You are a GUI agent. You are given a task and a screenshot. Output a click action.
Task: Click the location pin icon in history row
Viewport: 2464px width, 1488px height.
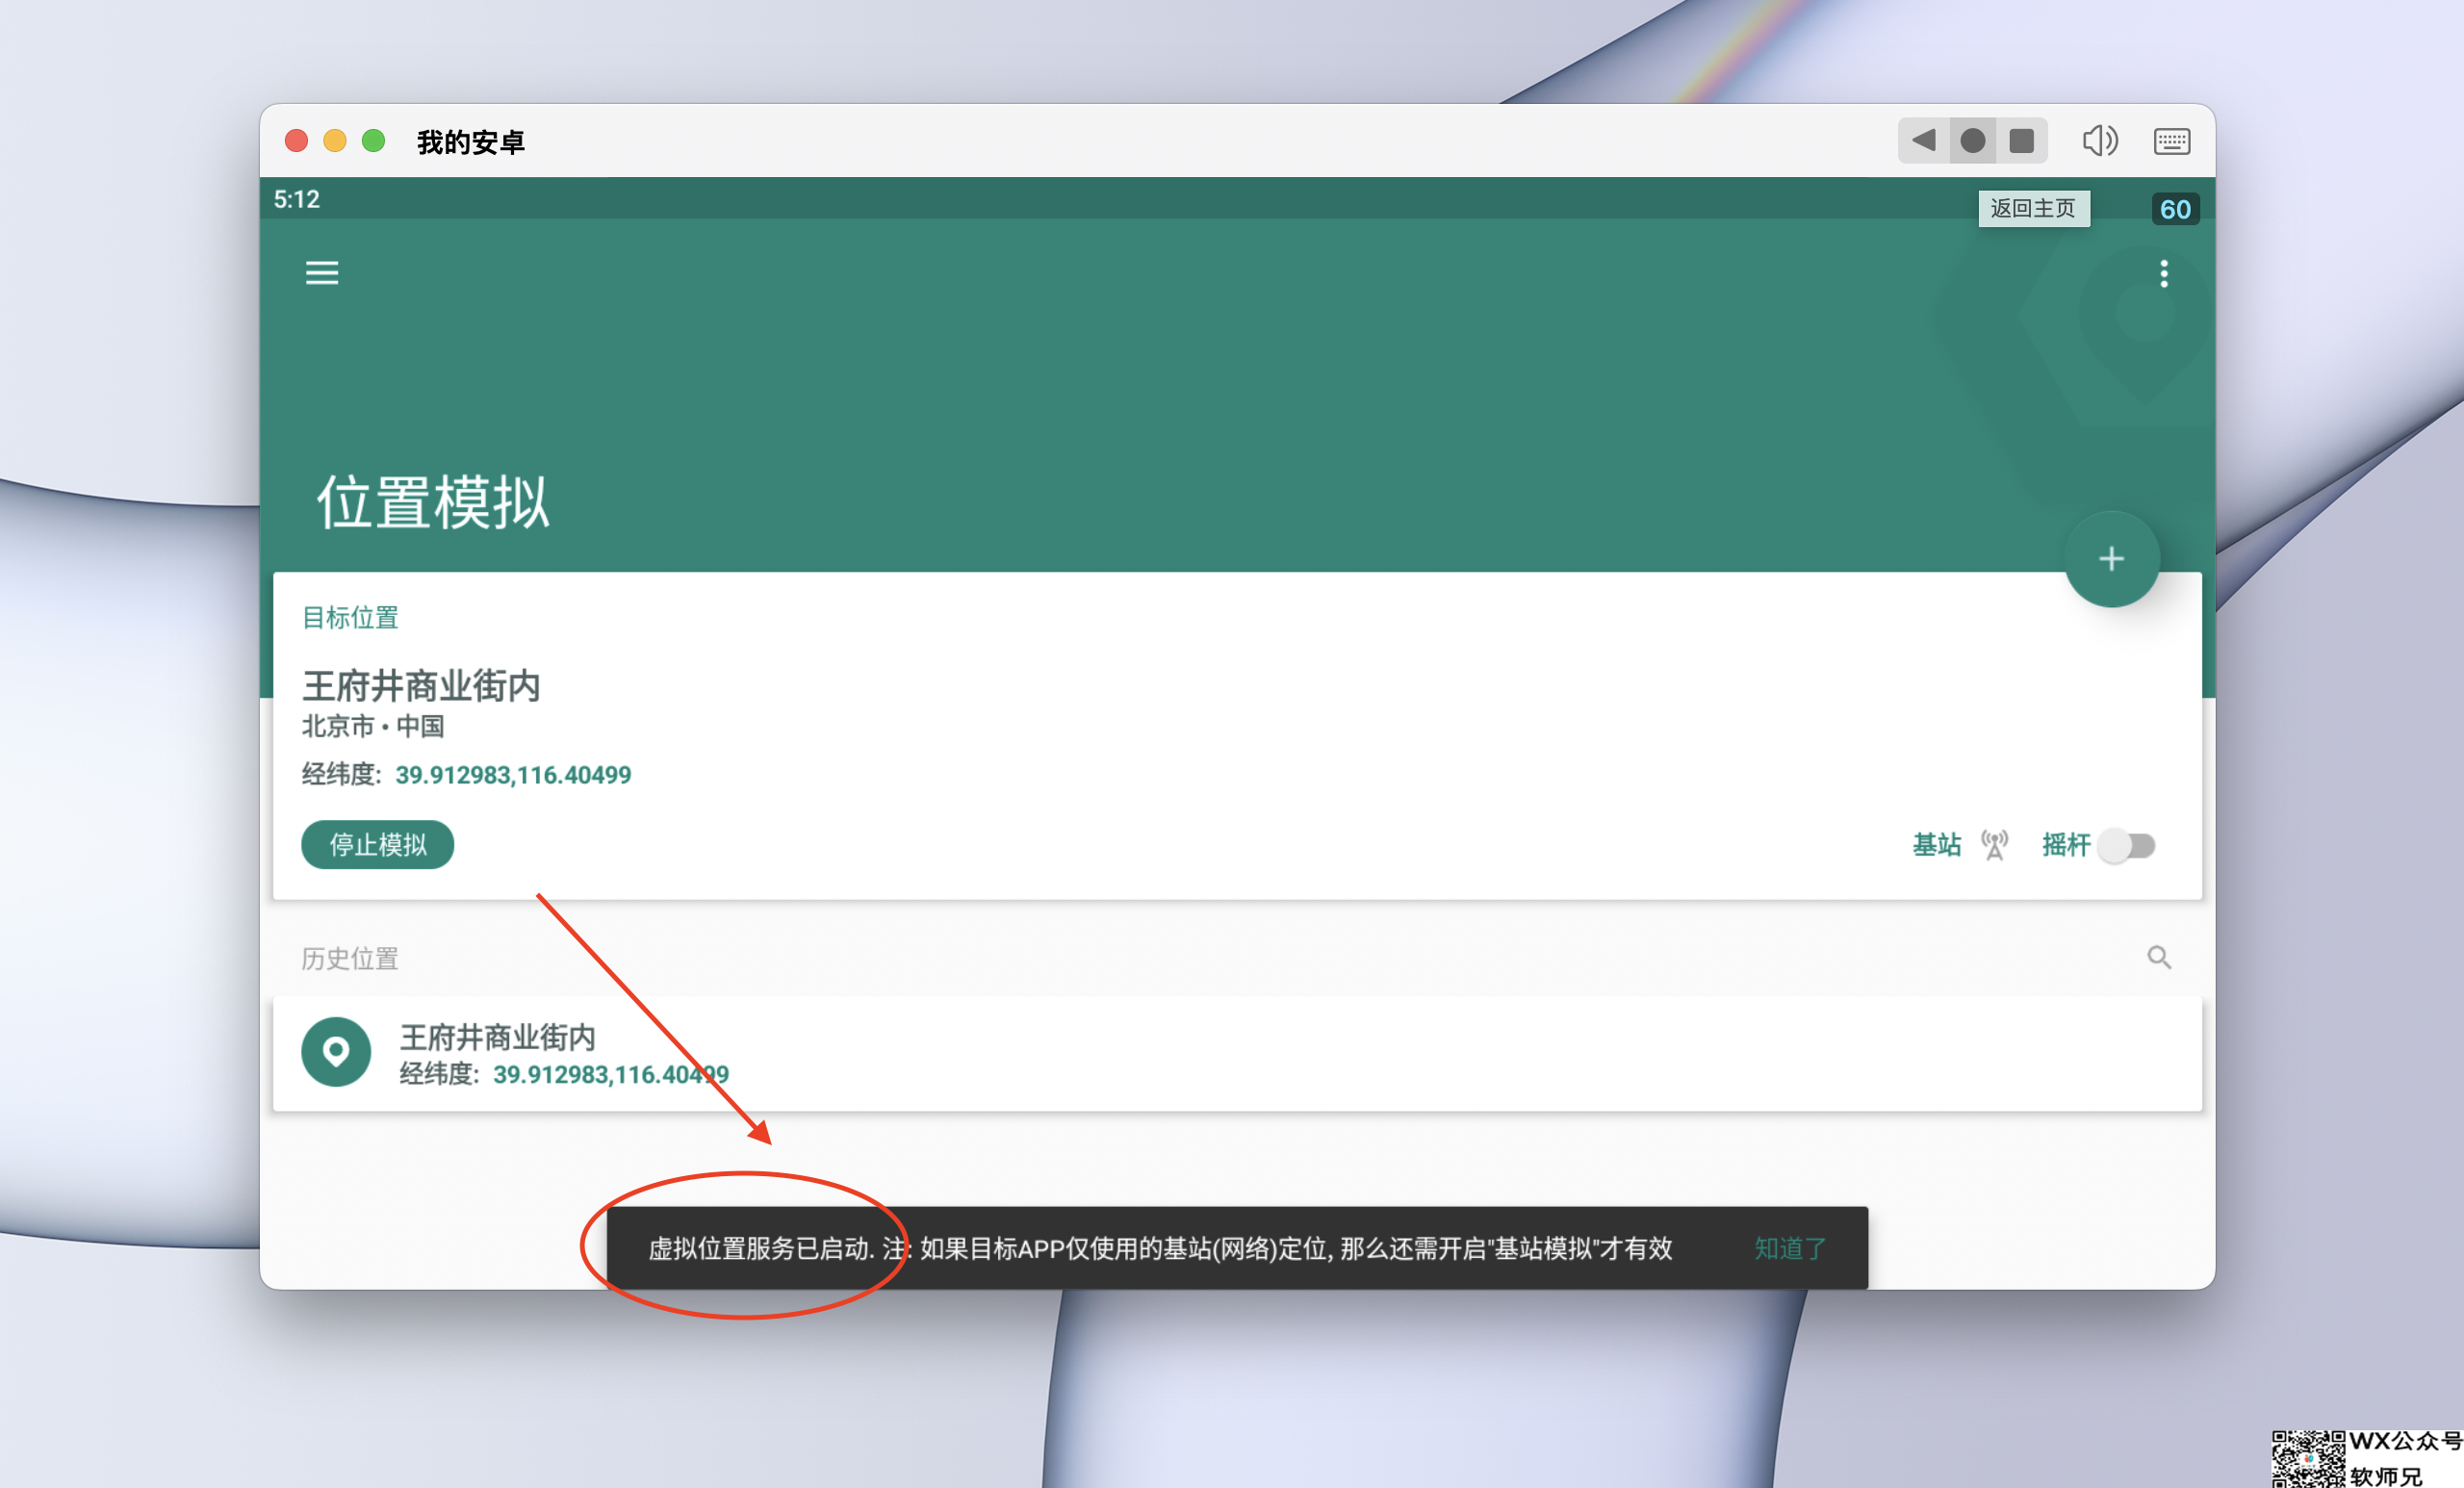click(x=336, y=1051)
